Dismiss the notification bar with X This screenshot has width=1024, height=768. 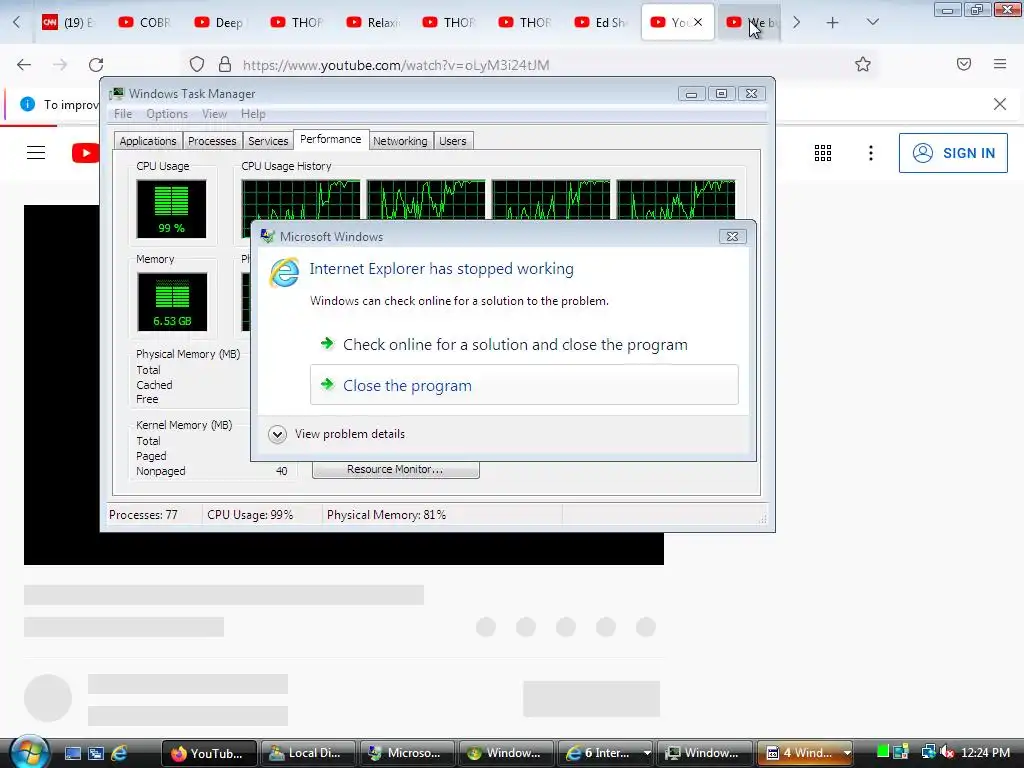tap(1000, 104)
